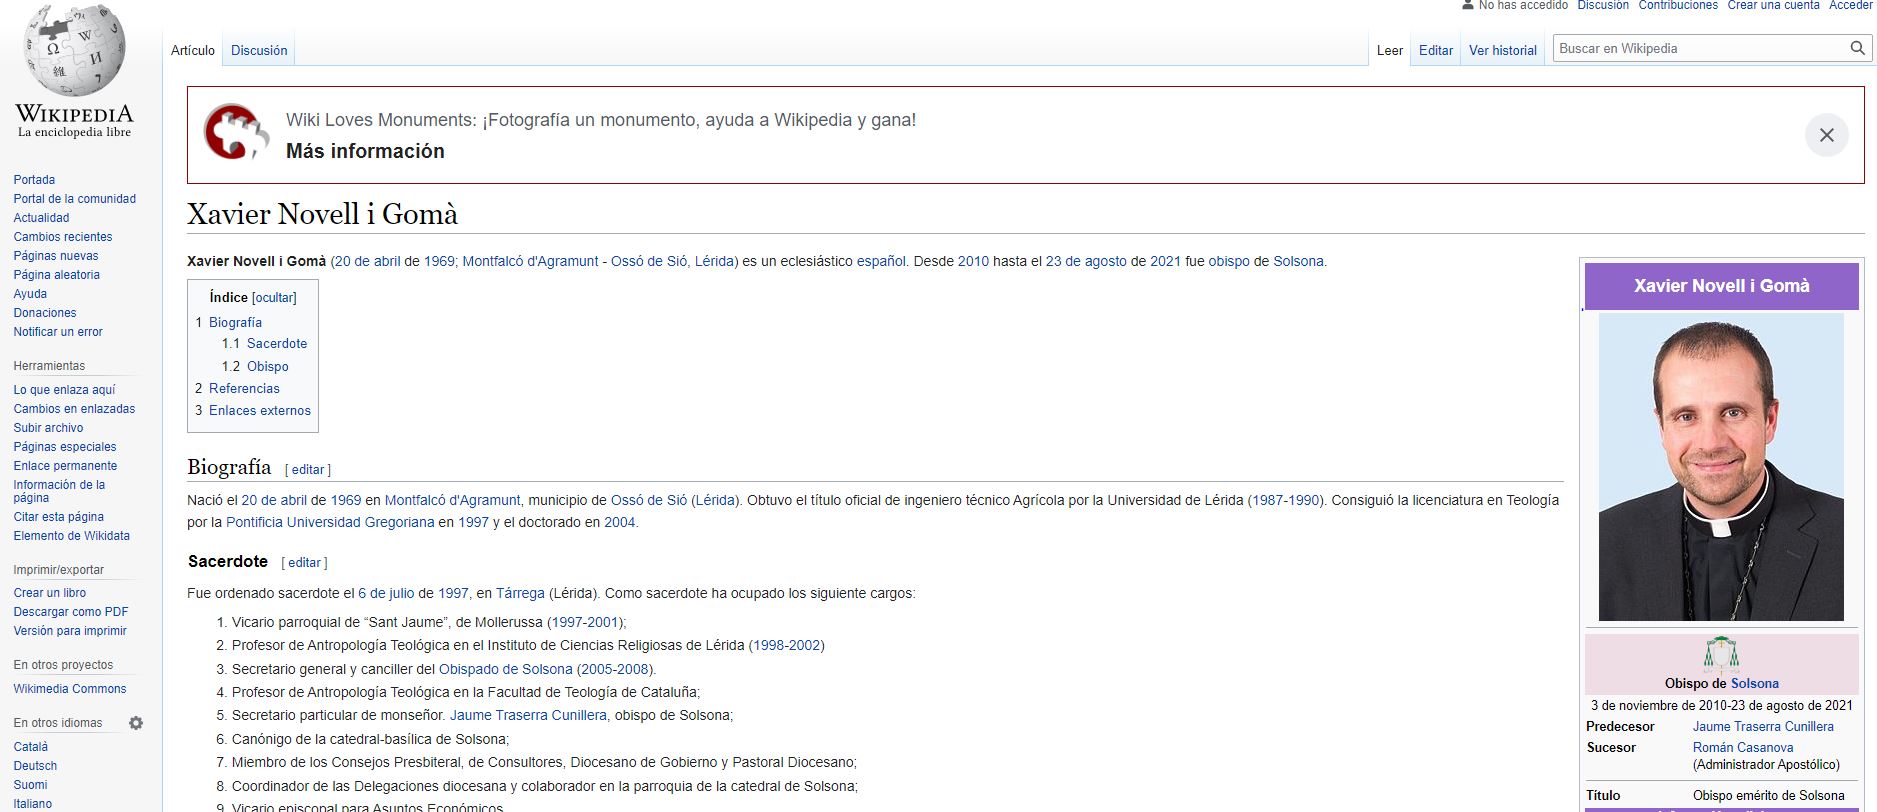Dismiss the Wiki Loves Monuments banner
Image resolution: width=1877 pixels, height=812 pixels.
coord(1826,135)
